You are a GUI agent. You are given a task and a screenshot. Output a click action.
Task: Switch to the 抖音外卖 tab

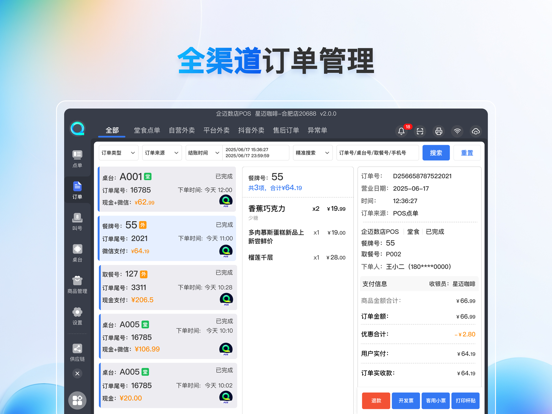251,130
